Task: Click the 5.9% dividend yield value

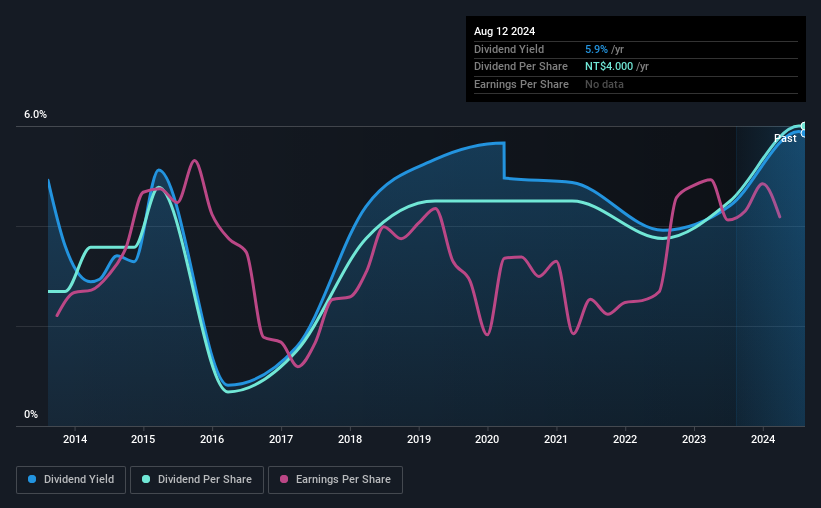Action: (x=596, y=49)
